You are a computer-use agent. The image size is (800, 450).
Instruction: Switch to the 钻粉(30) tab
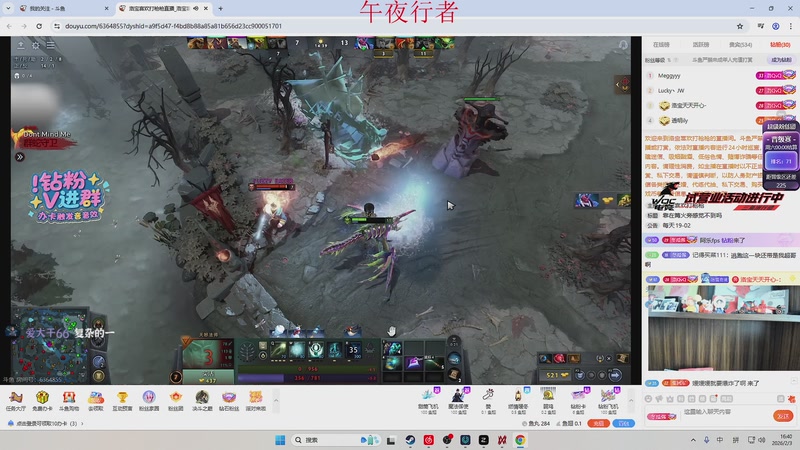pos(780,45)
